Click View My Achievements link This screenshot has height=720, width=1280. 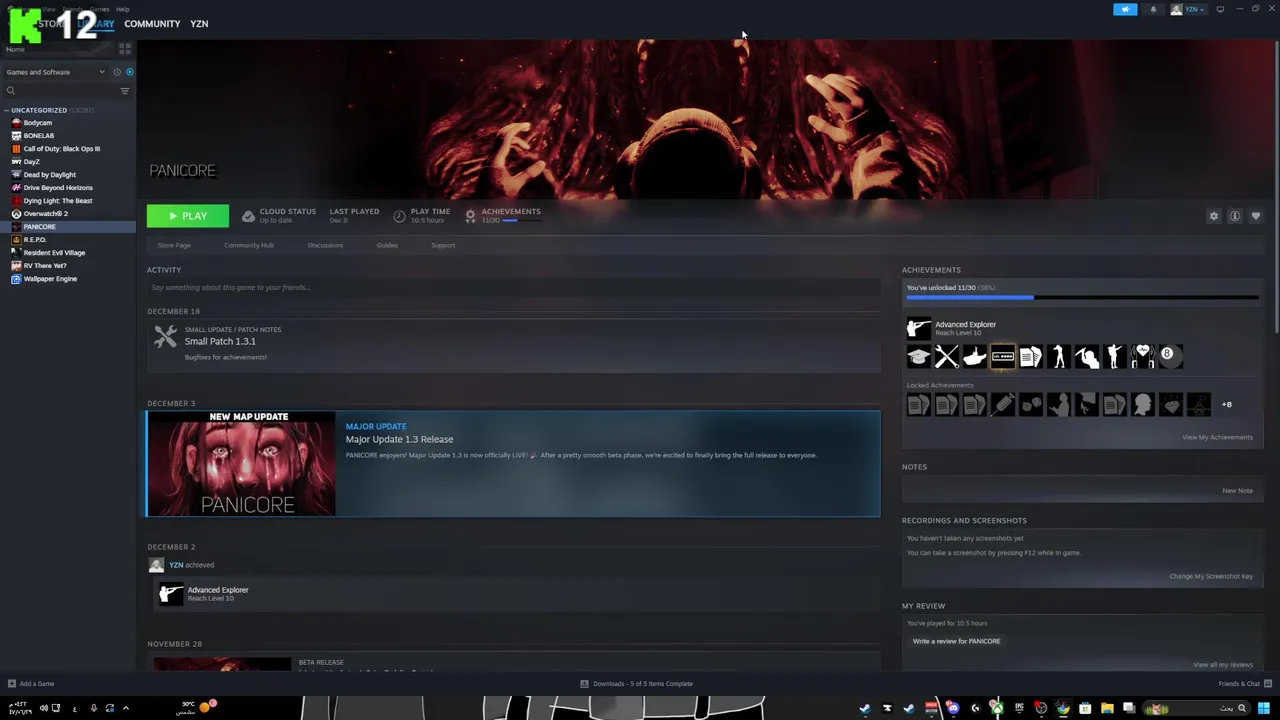pos(1217,437)
